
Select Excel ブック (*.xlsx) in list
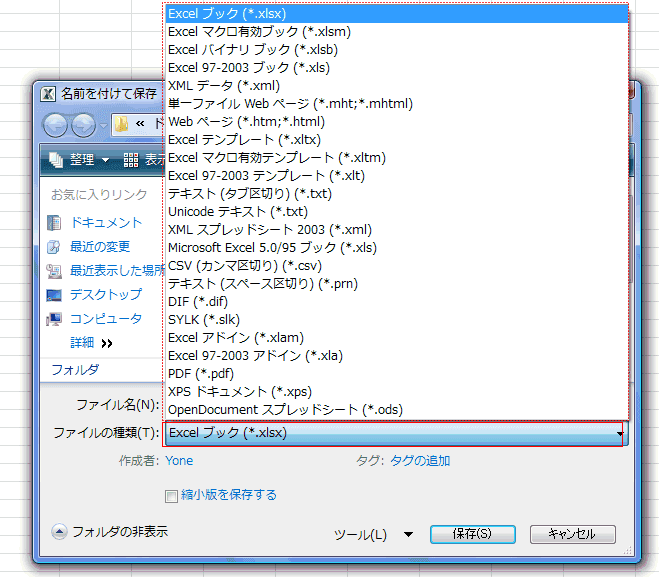(x=395, y=13)
